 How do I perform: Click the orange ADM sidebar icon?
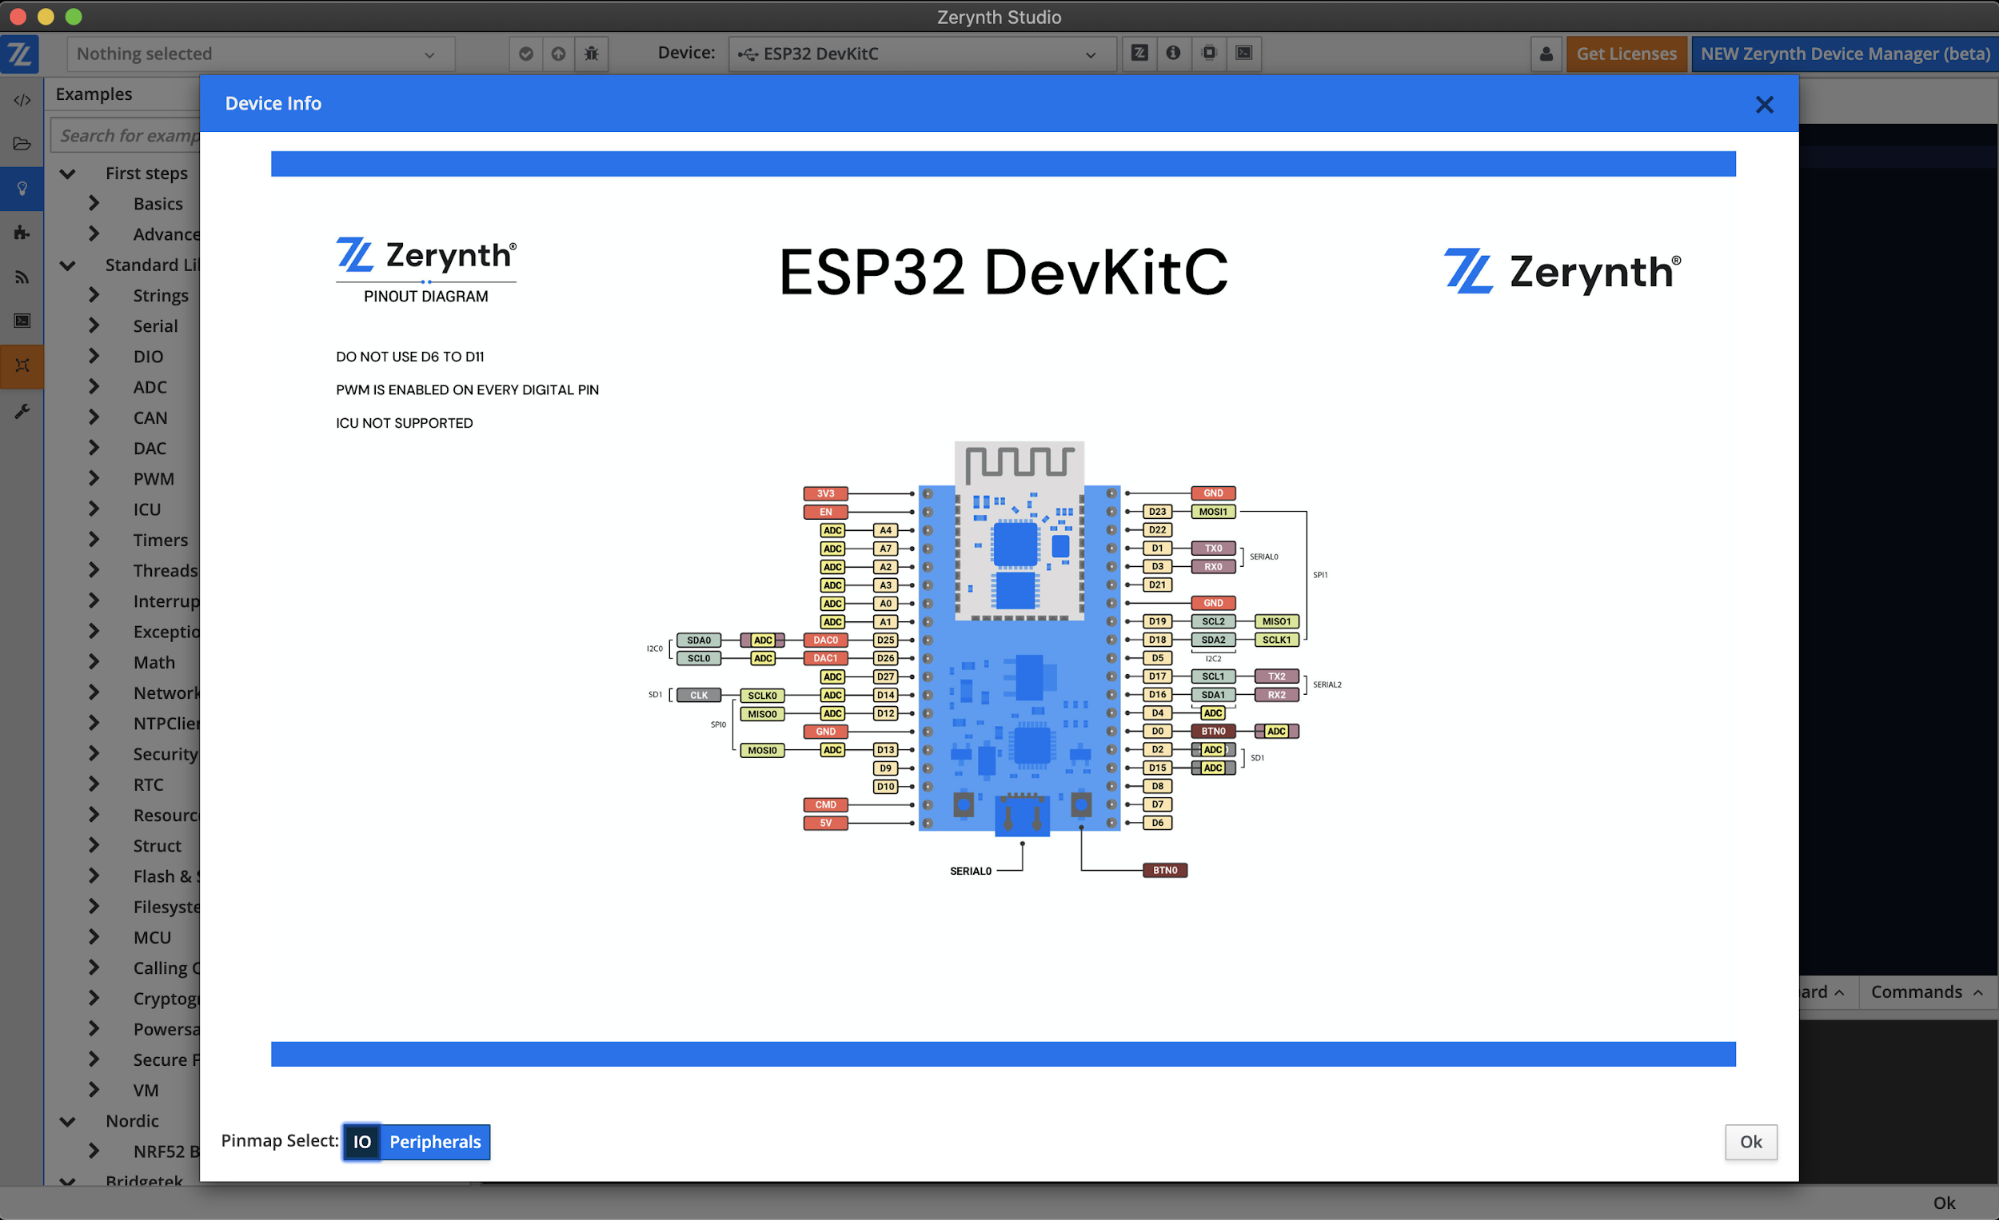coord(21,366)
